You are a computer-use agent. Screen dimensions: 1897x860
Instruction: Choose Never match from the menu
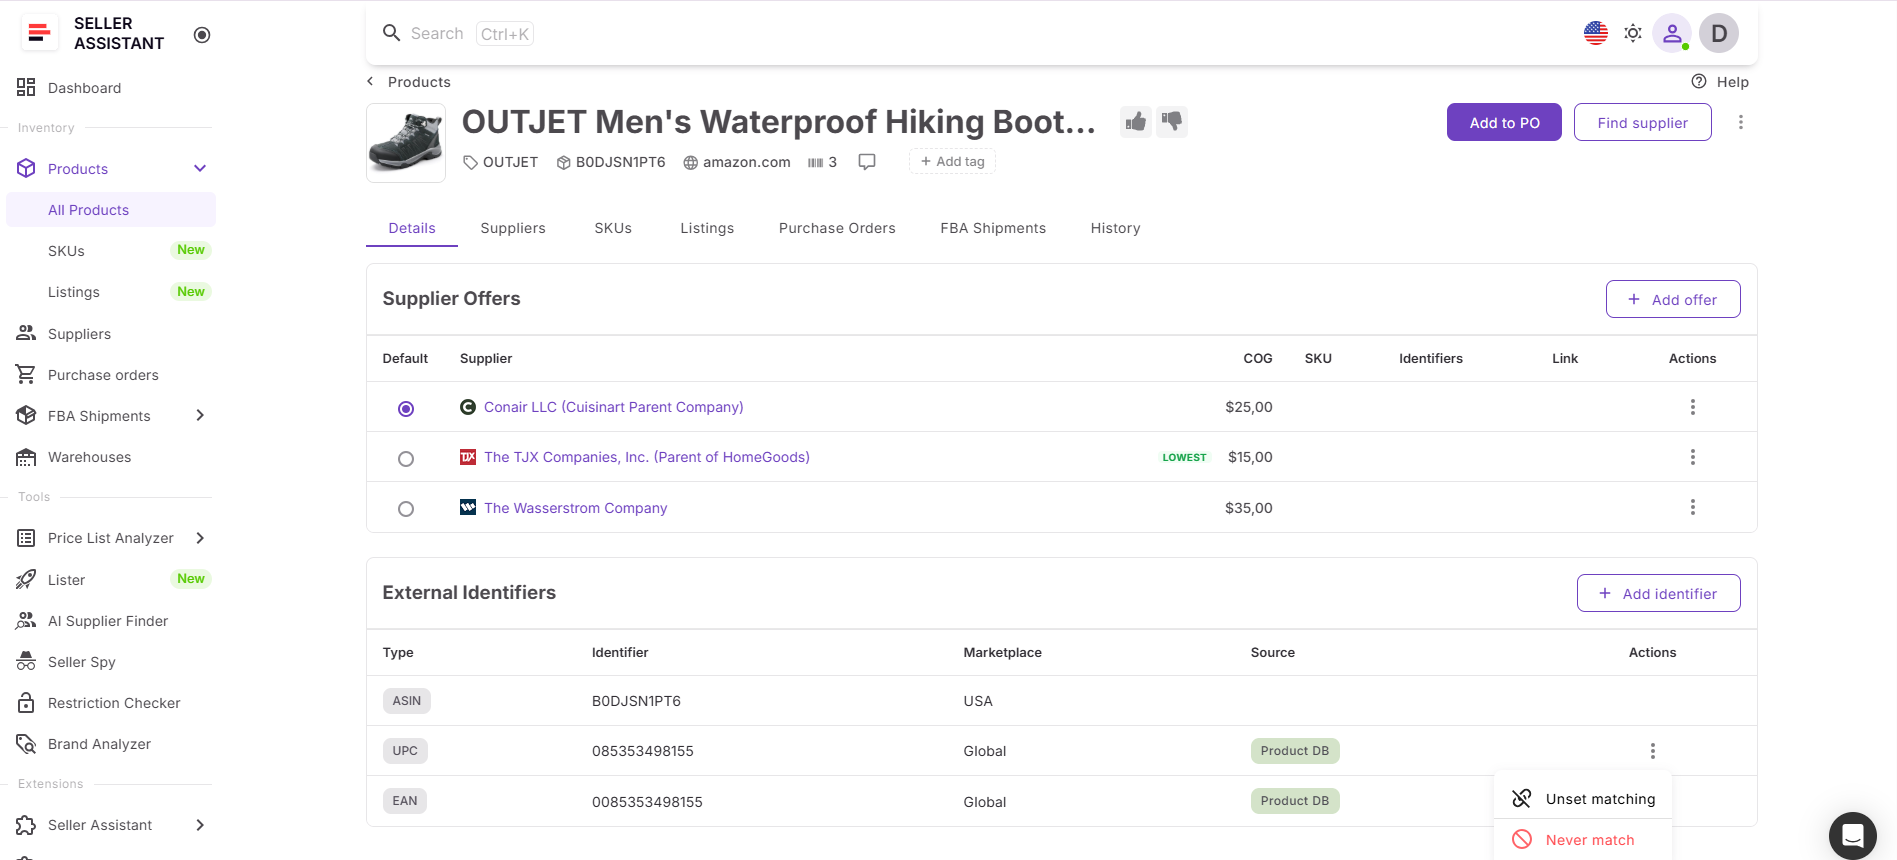(1583, 840)
